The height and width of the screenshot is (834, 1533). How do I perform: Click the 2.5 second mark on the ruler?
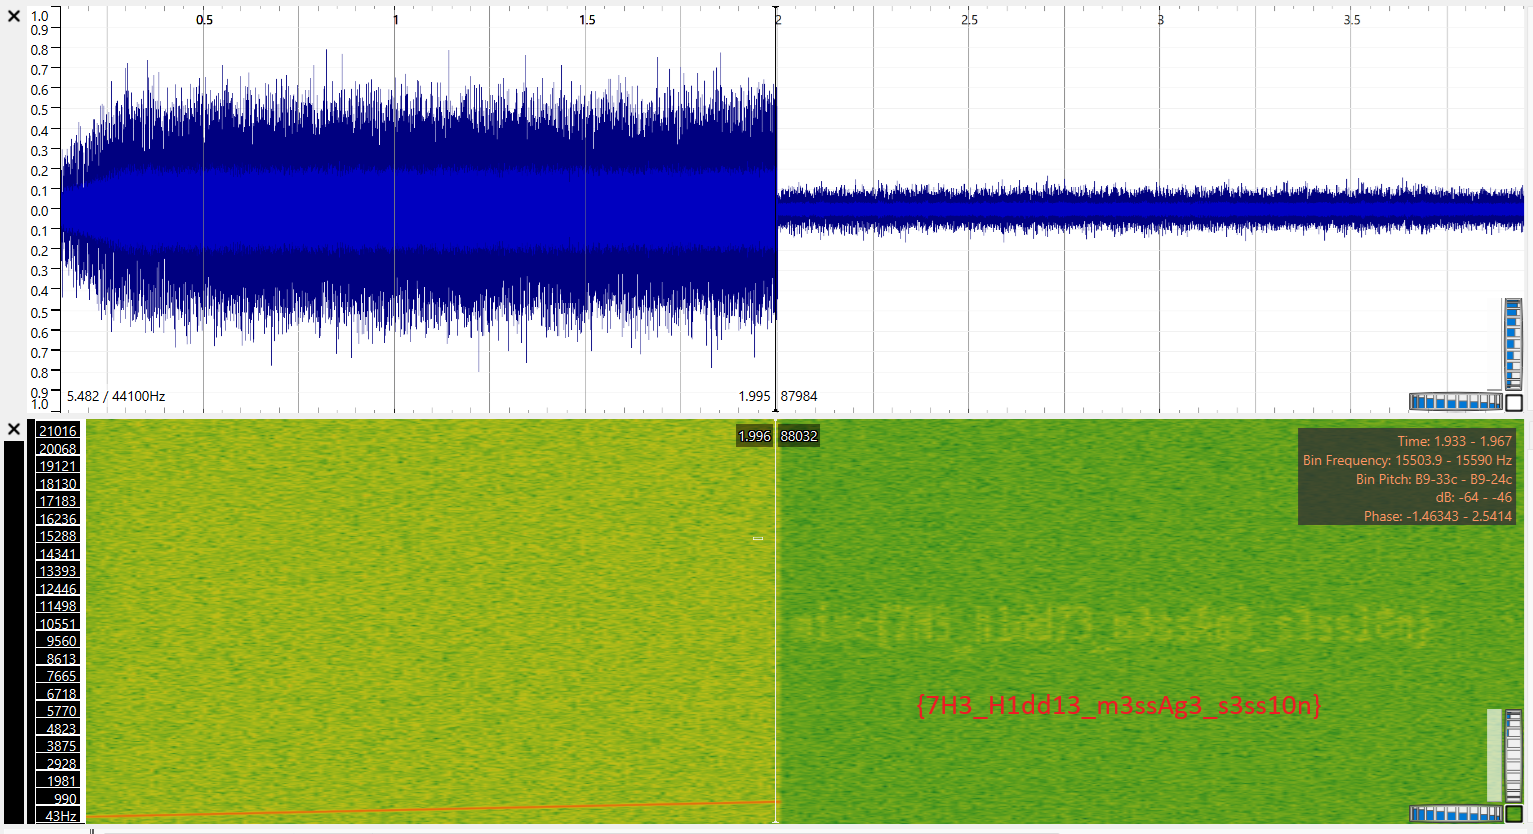pos(970,19)
